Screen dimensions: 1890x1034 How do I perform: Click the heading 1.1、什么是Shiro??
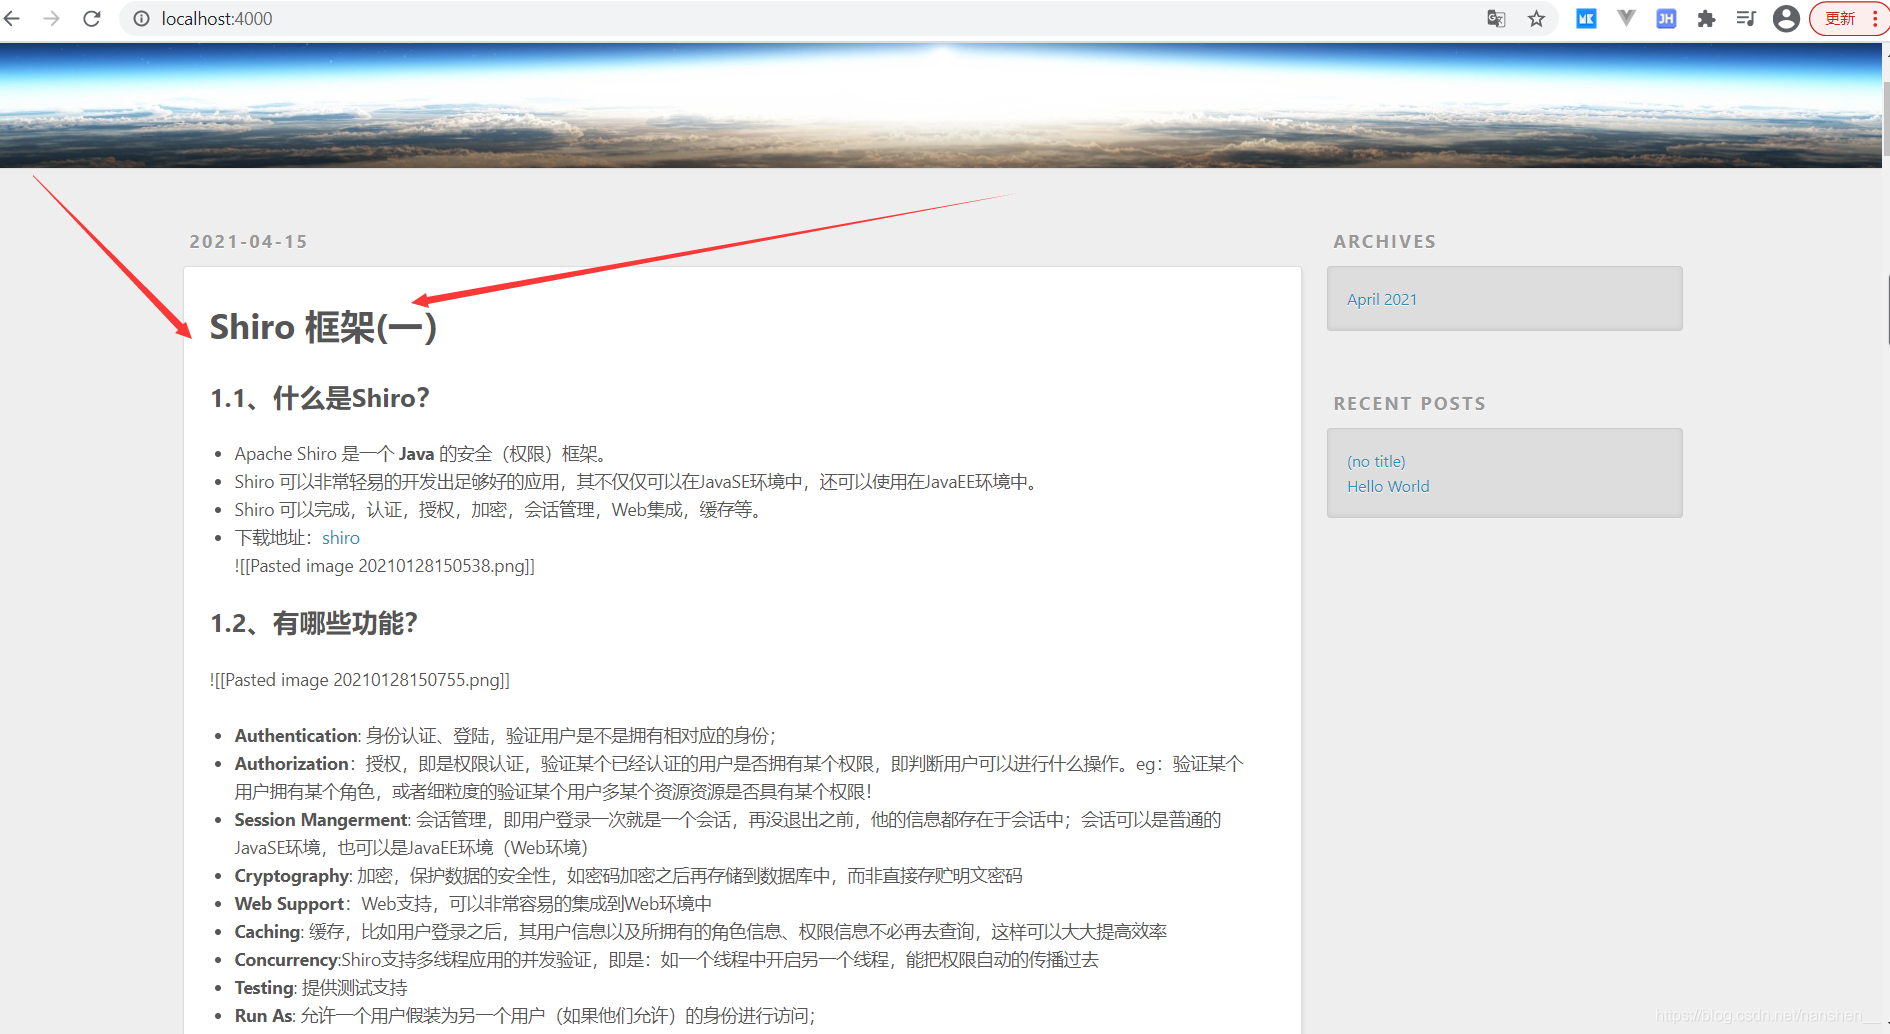pyautogui.click(x=320, y=398)
